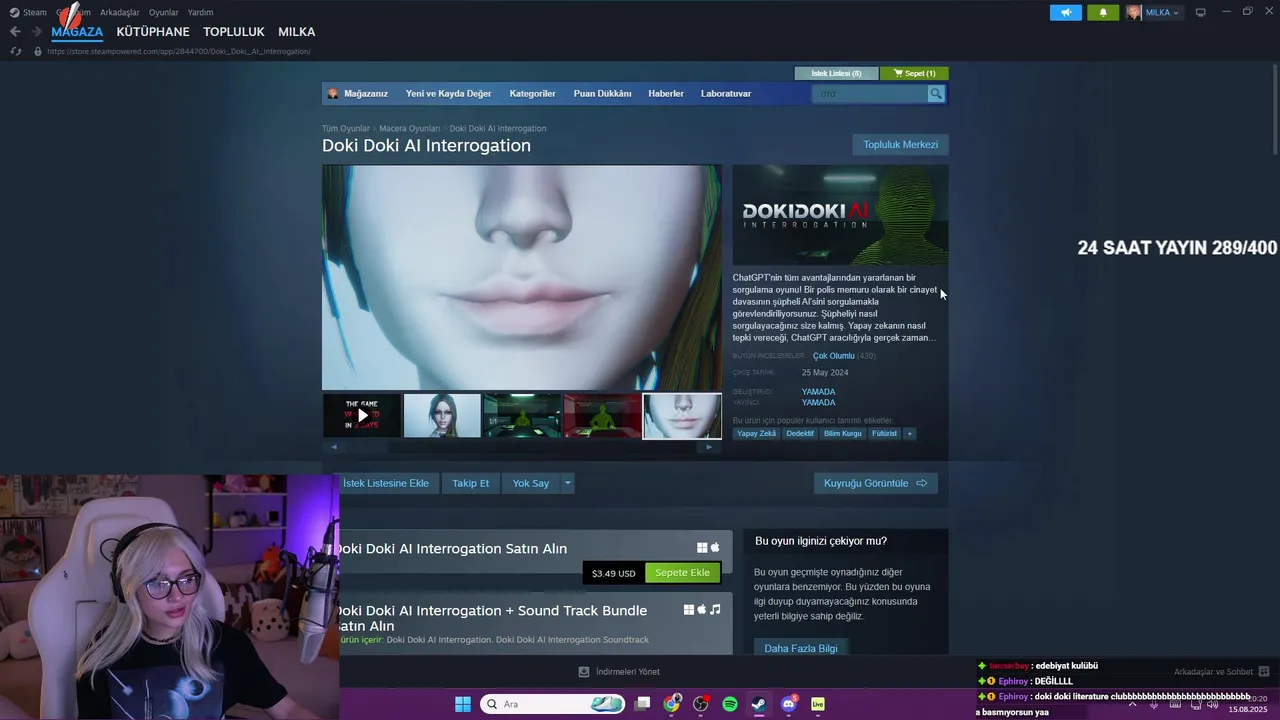Click the store search magnifier icon
The height and width of the screenshot is (720, 1280).
[936, 93]
